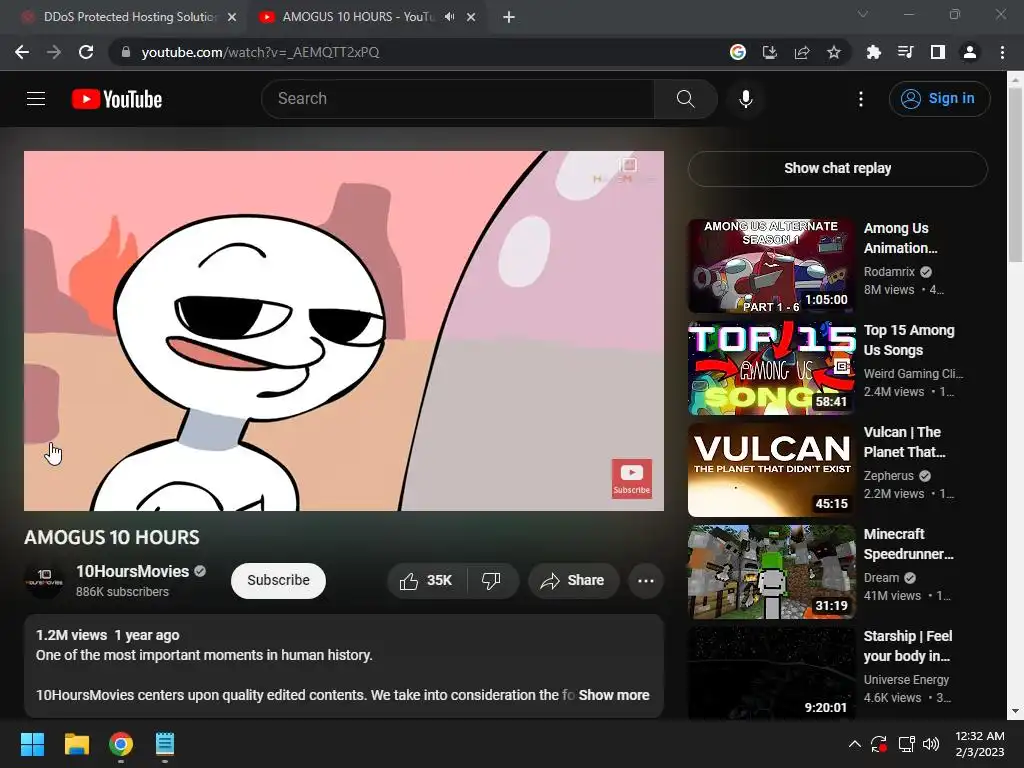
Task: Click Universe Energy channel name
Action: pyautogui.click(x=906, y=680)
